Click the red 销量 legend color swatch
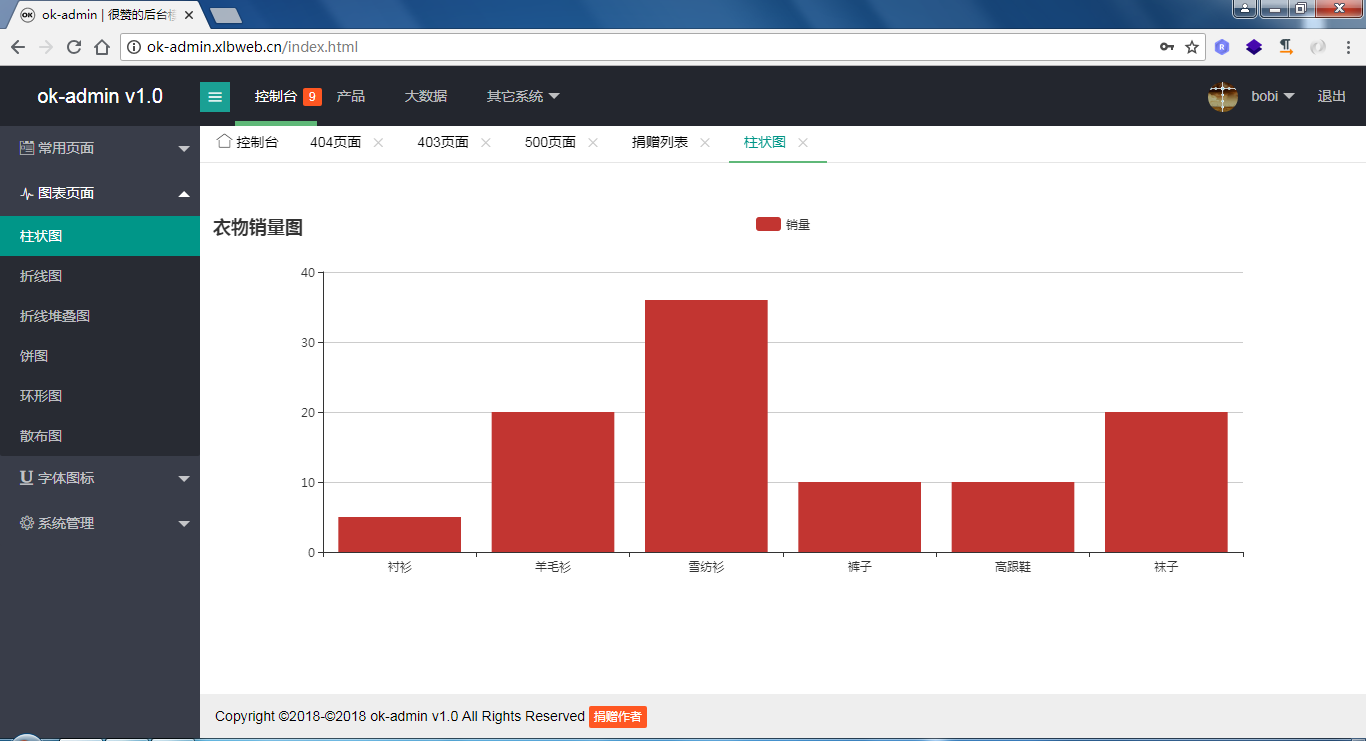 (x=767, y=224)
